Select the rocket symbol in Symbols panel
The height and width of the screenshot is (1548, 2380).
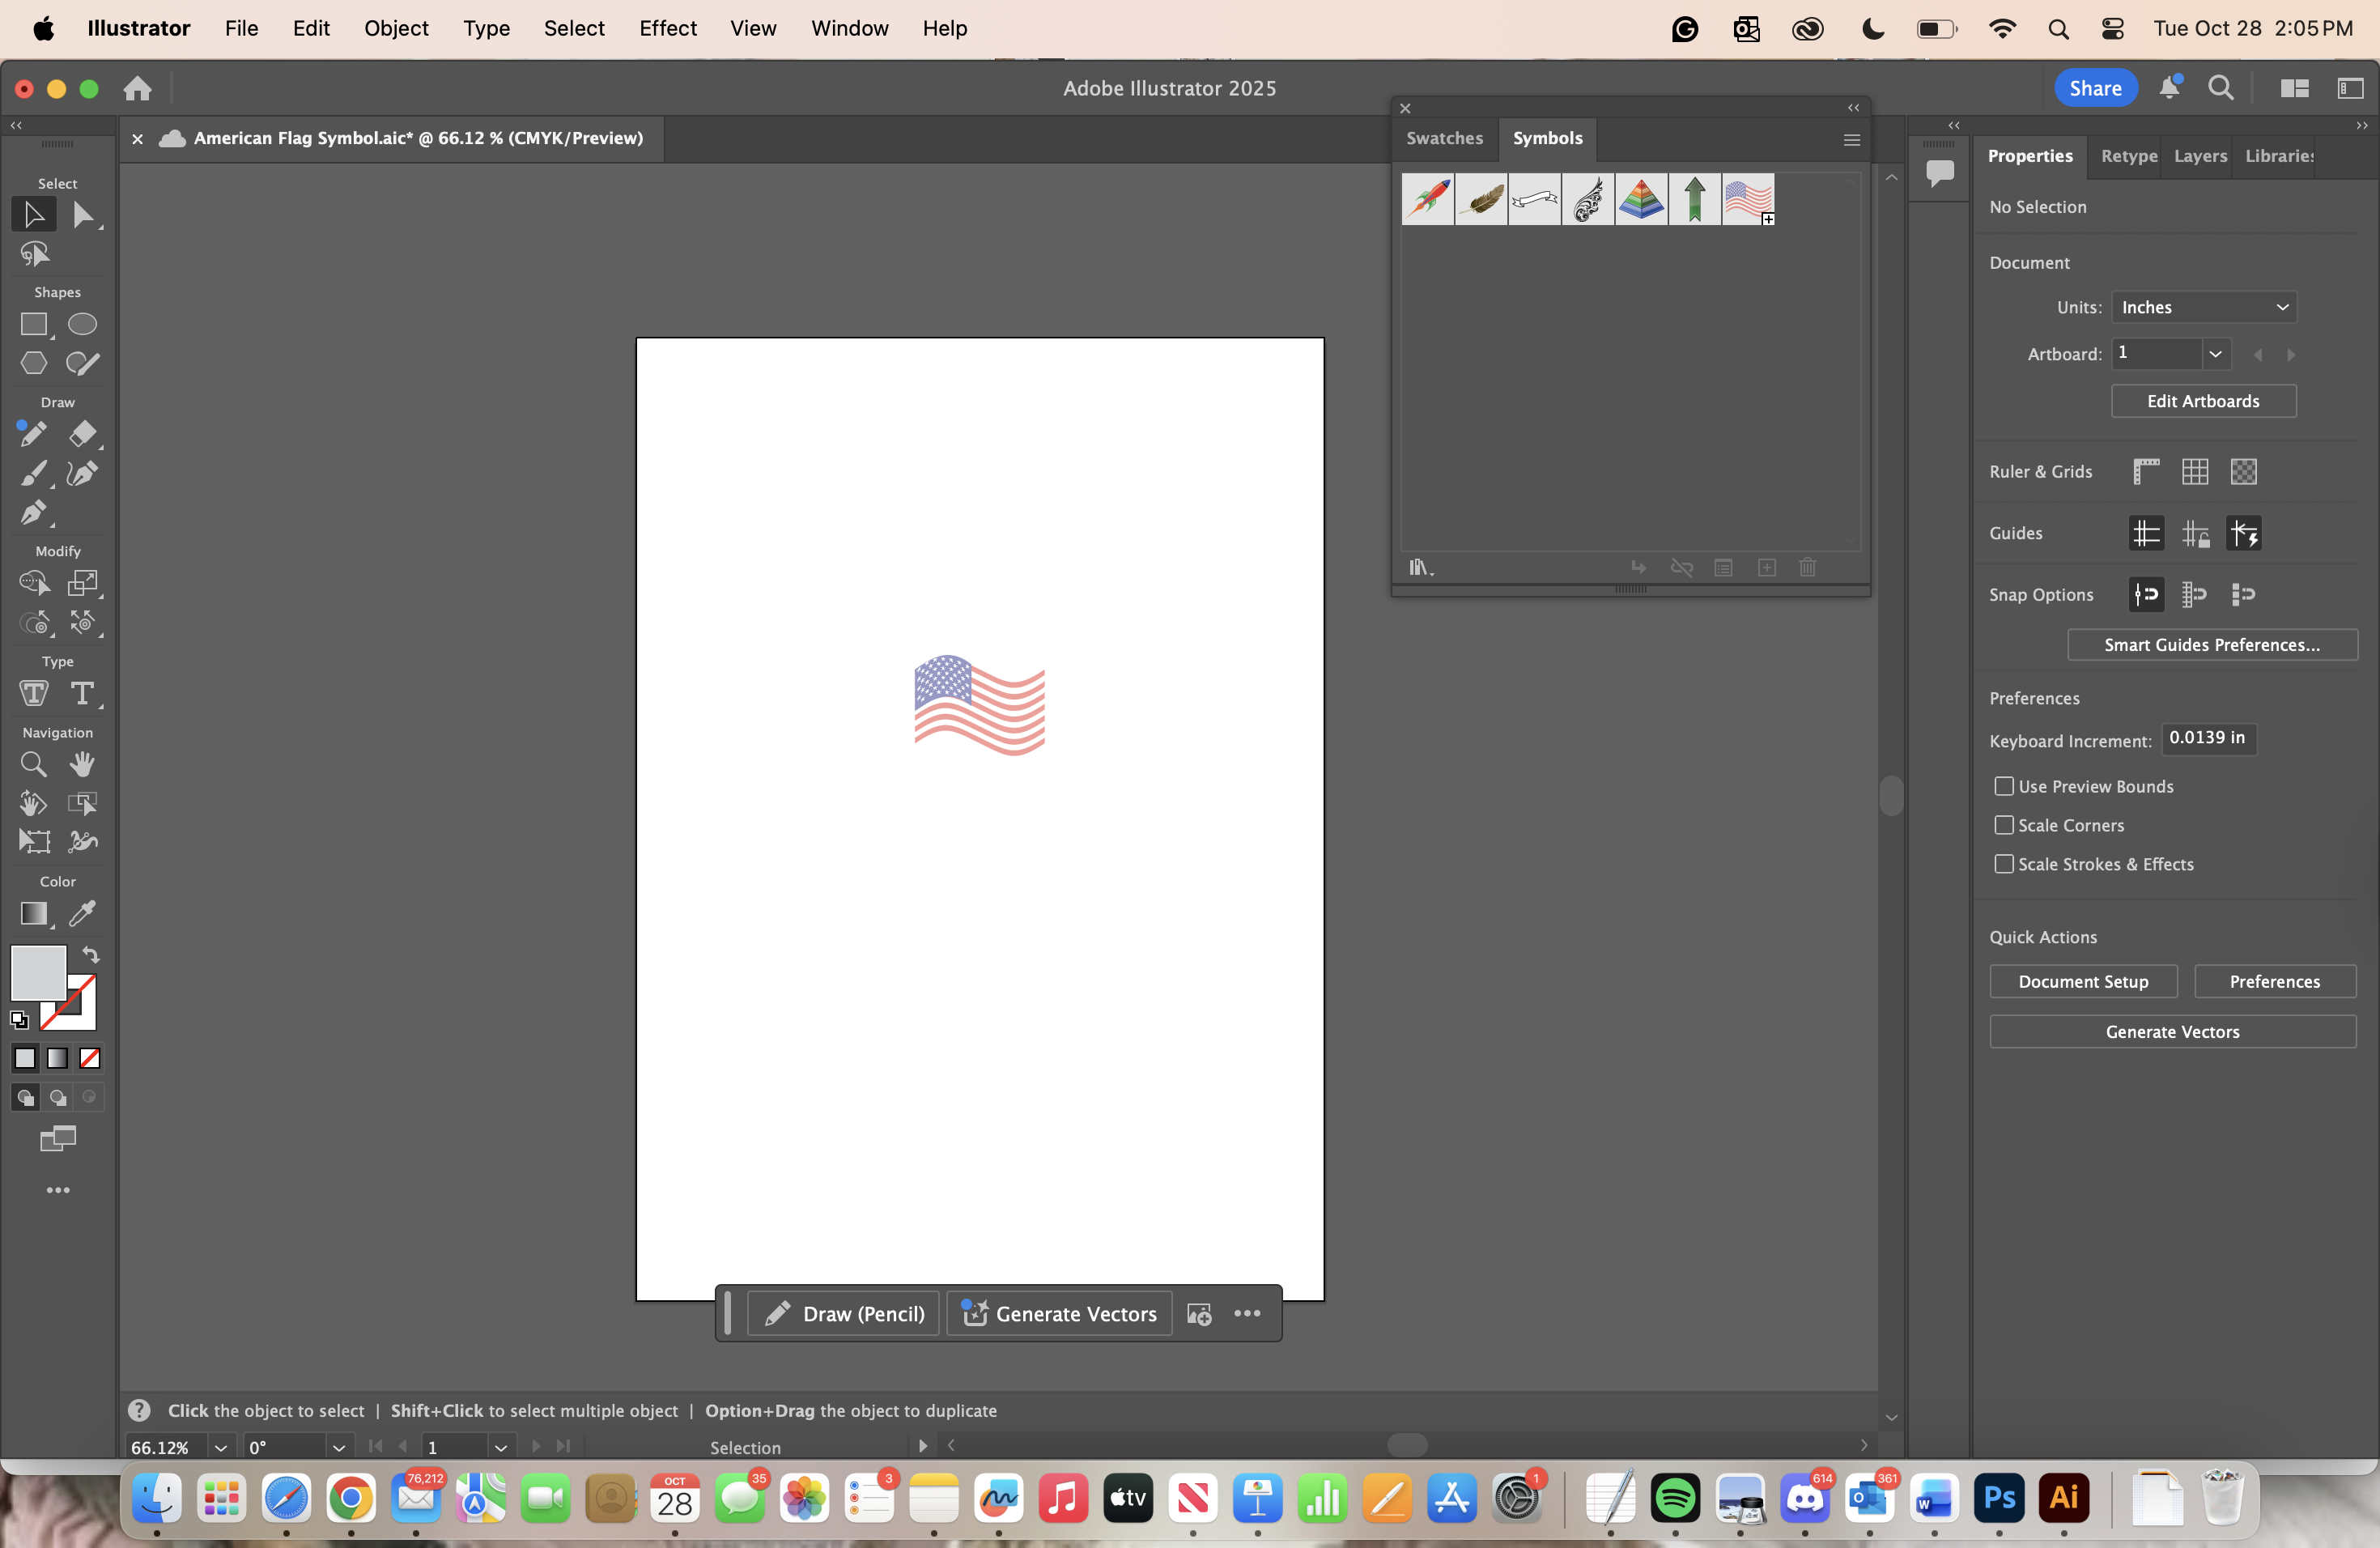coord(1428,200)
